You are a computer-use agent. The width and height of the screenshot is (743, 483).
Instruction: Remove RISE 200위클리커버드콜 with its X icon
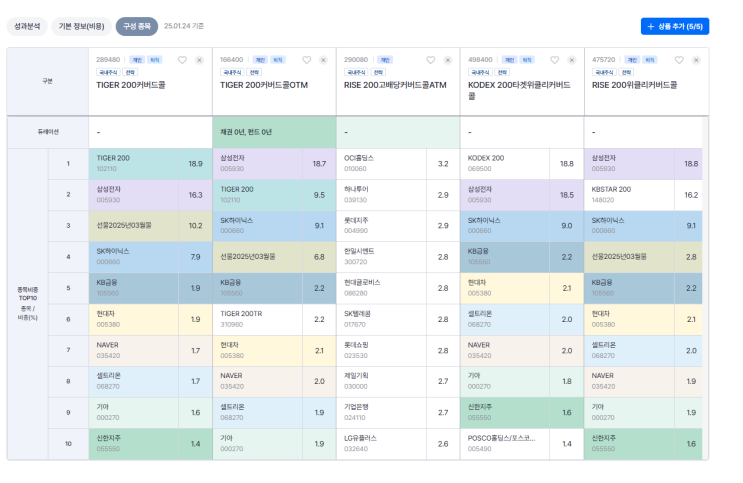[696, 60]
